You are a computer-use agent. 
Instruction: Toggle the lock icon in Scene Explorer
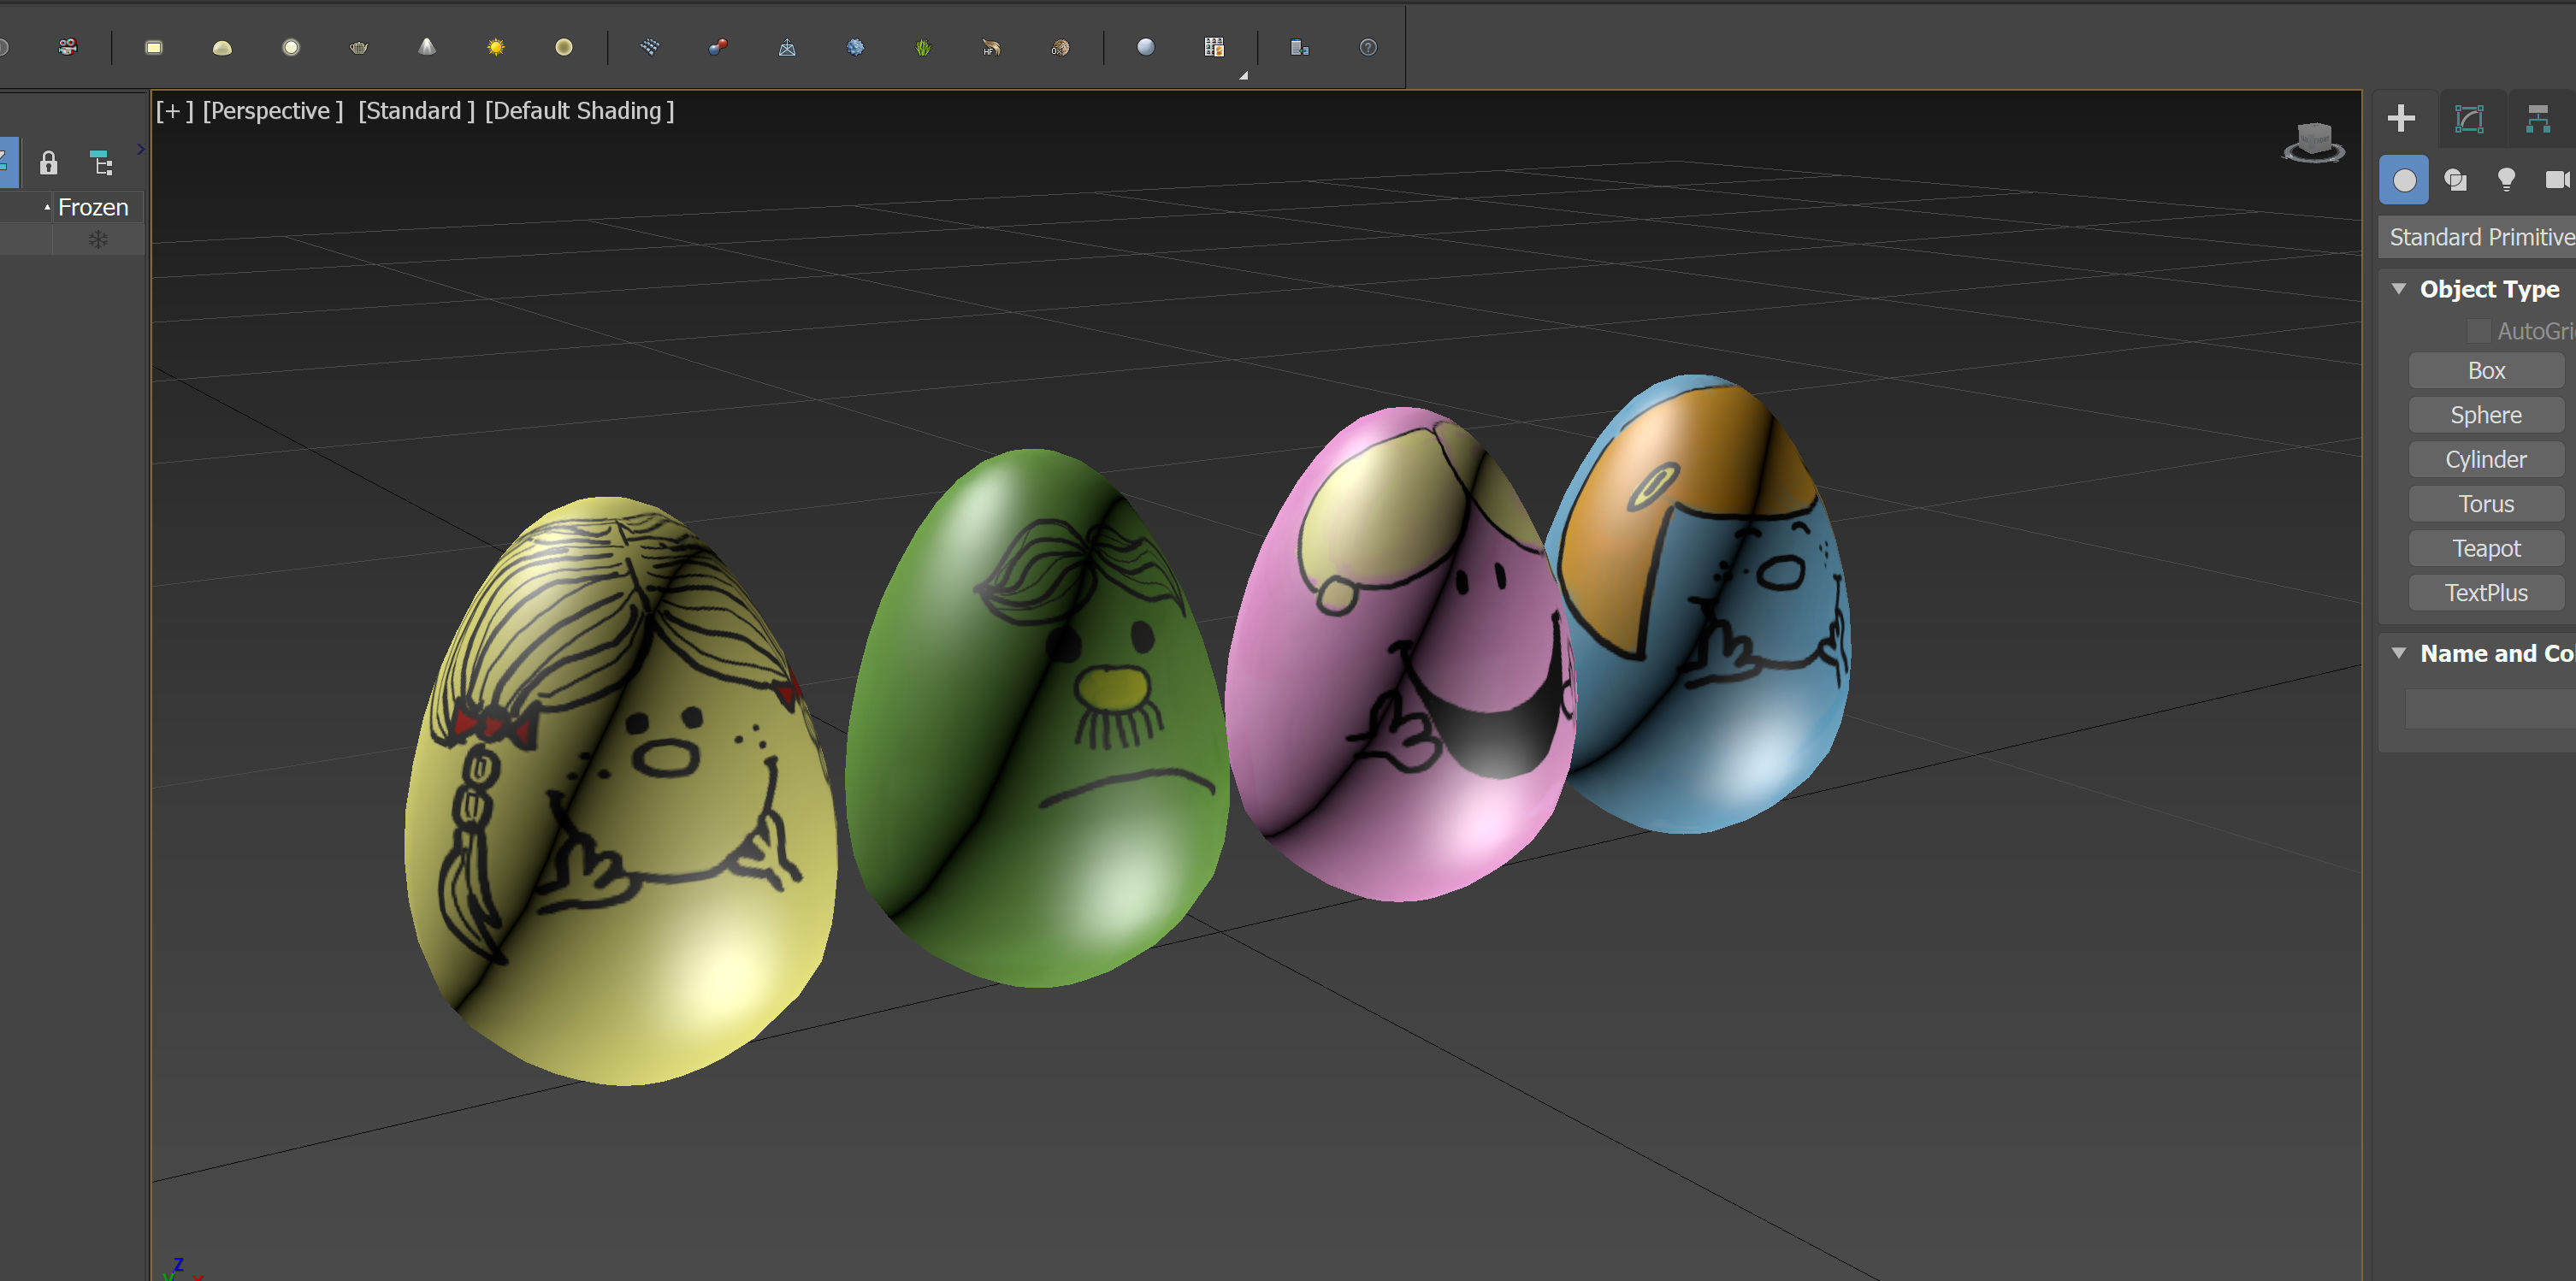coord(48,163)
